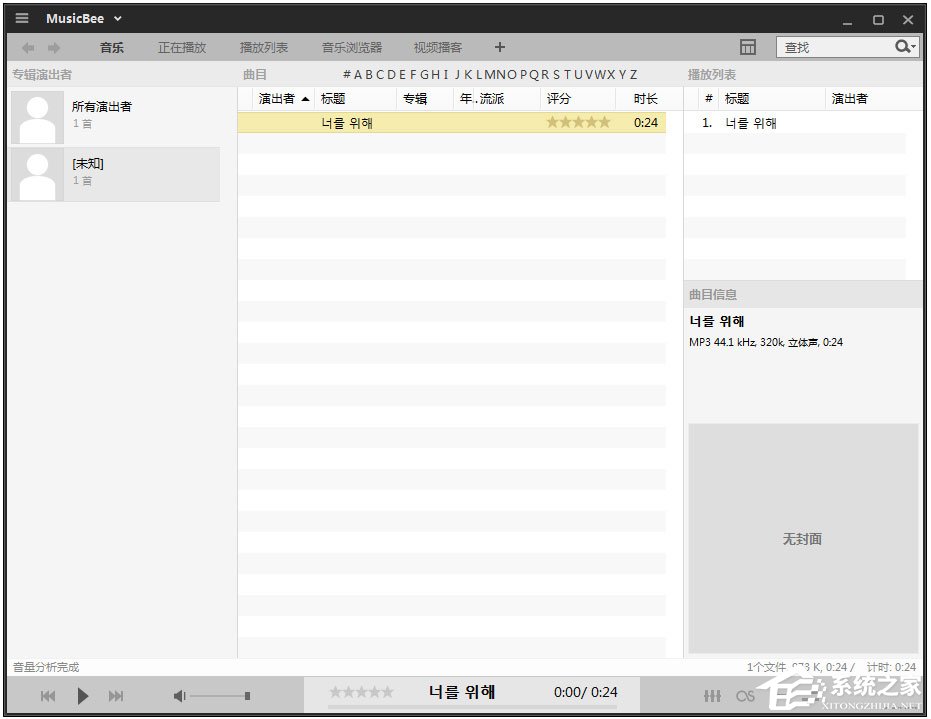Click the equalizer icon in the player bar
Screen dimensions: 931x719
pos(712,695)
